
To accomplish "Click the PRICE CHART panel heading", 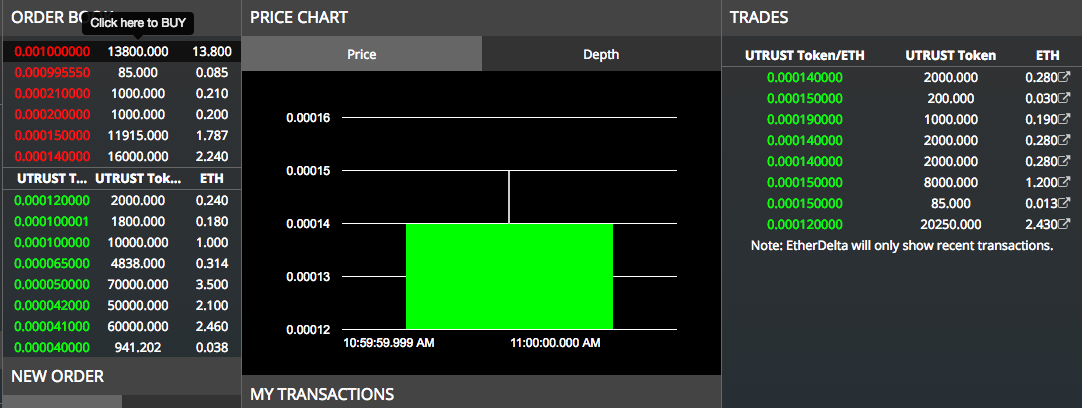I will (299, 18).
